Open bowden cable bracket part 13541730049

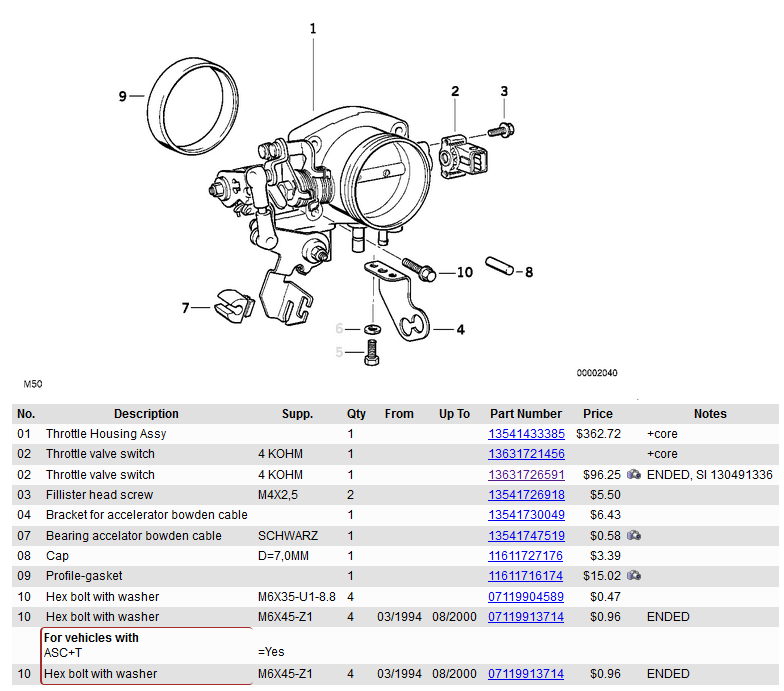coord(526,515)
